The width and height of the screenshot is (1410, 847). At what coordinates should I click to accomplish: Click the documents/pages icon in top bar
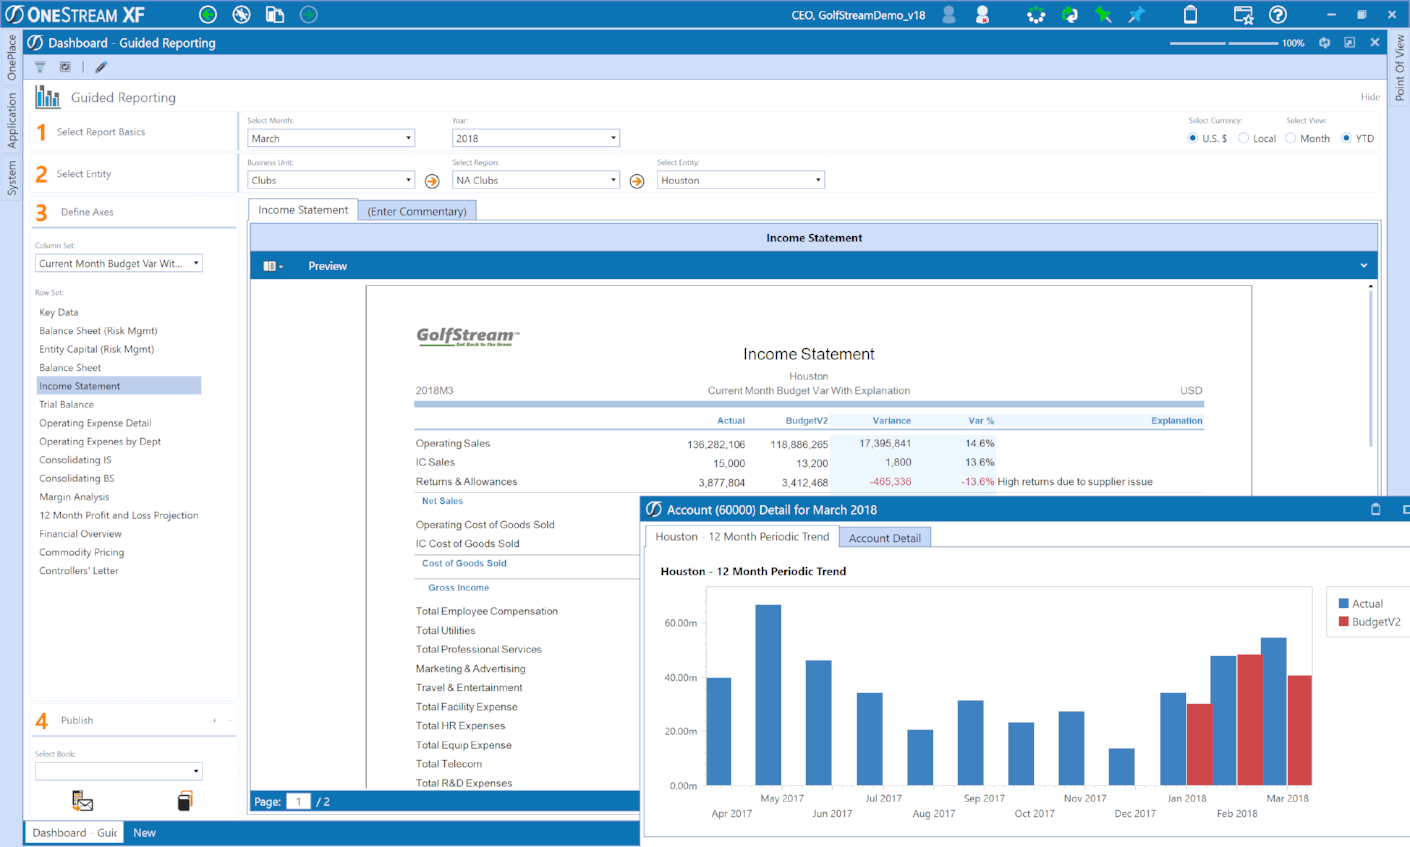pyautogui.click(x=275, y=15)
